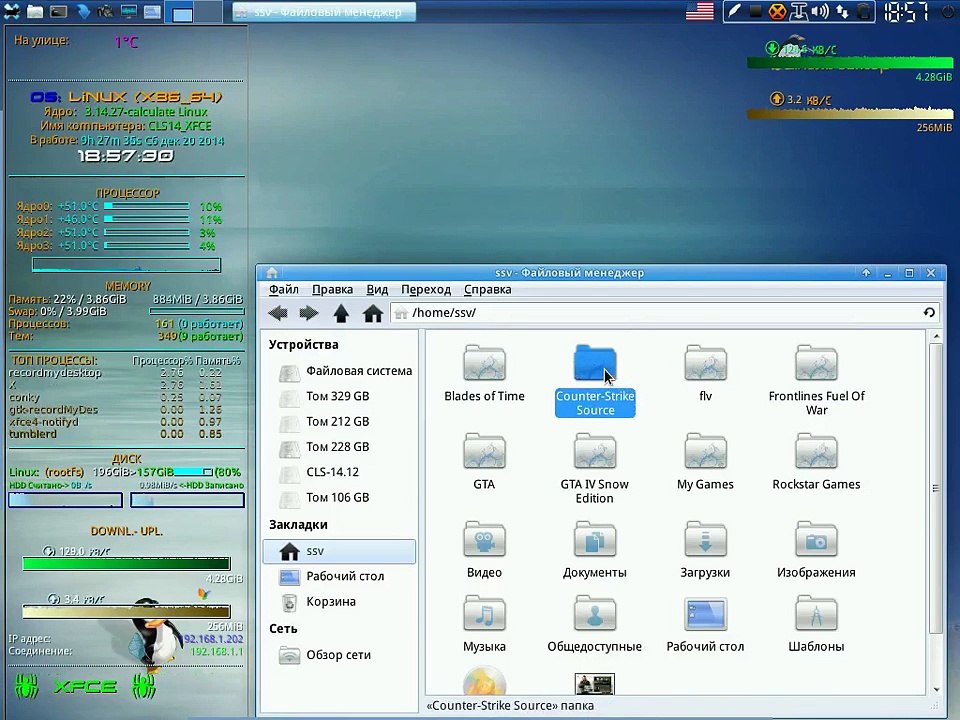Click the feather tray icon
This screenshot has width=960, height=720.
tap(735, 11)
